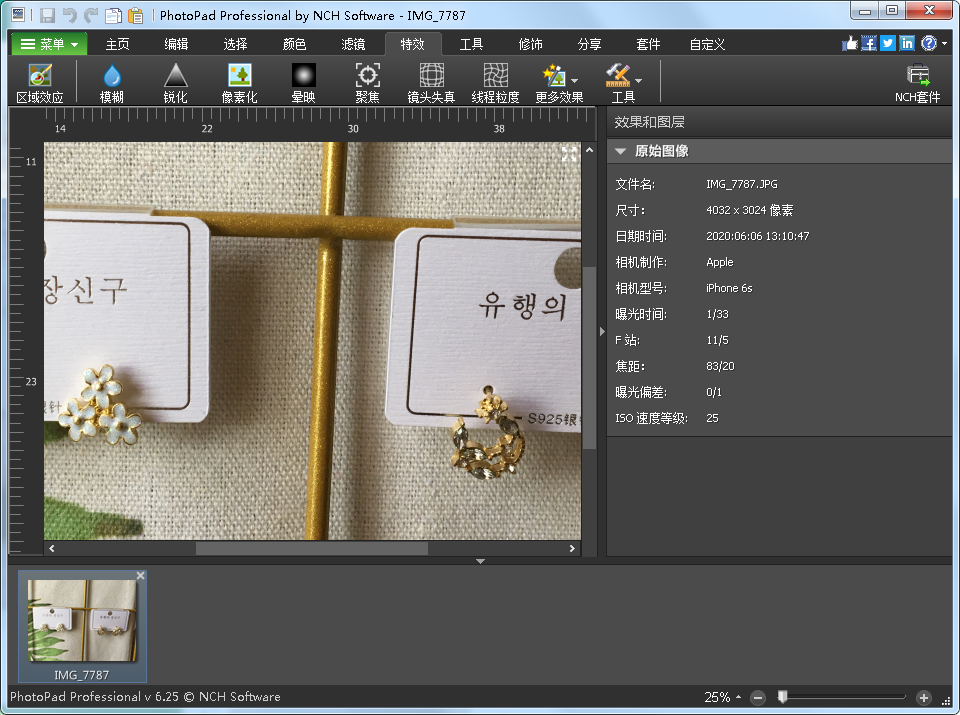Select the IMG_7787 thumbnail

[82, 622]
